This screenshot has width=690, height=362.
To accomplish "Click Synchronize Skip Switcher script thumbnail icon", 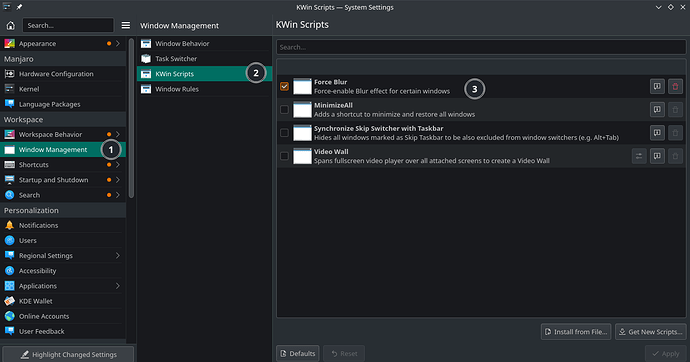I will (302, 133).
